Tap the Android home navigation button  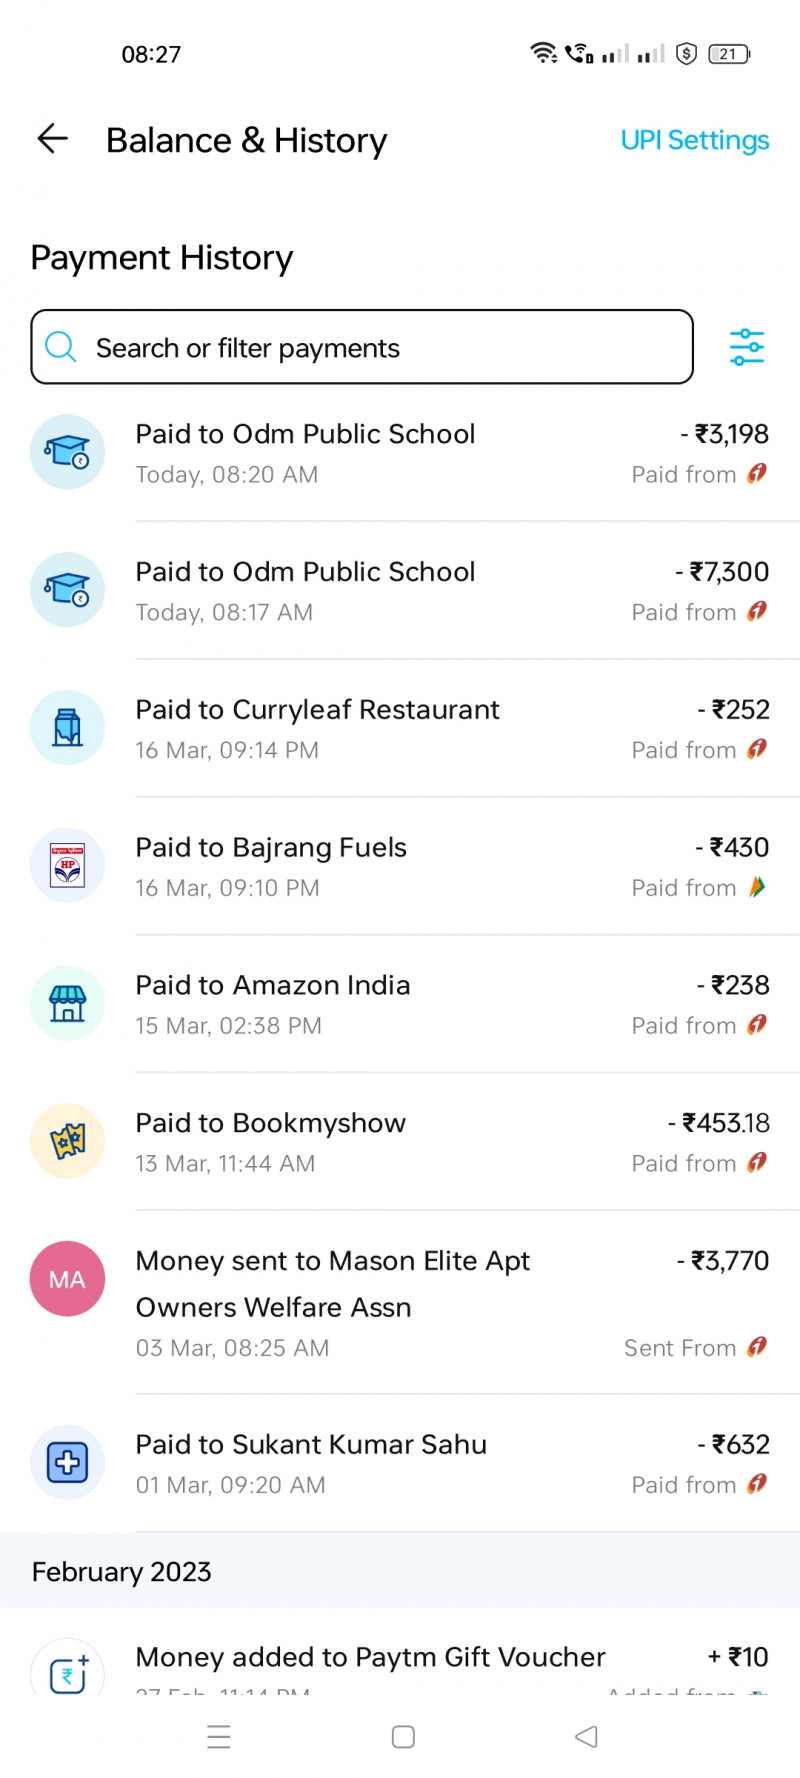click(x=403, y=1737)
